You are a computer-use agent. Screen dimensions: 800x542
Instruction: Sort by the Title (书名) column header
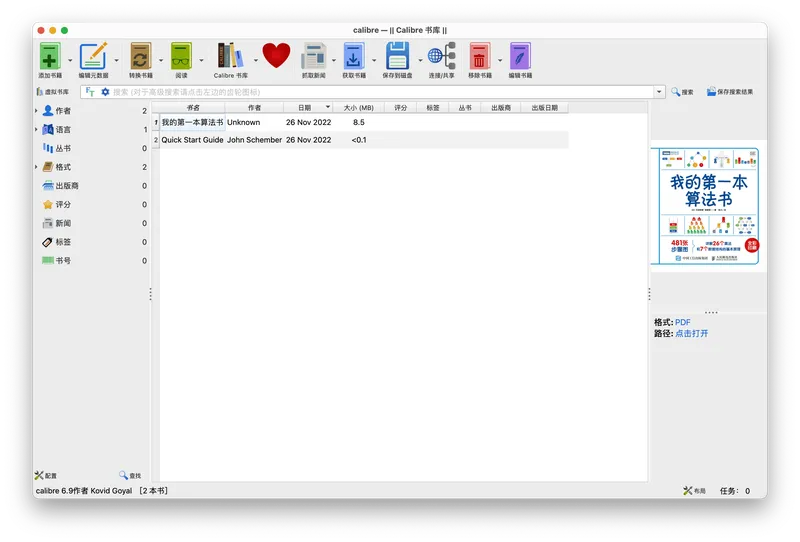[x=193, y=108]
